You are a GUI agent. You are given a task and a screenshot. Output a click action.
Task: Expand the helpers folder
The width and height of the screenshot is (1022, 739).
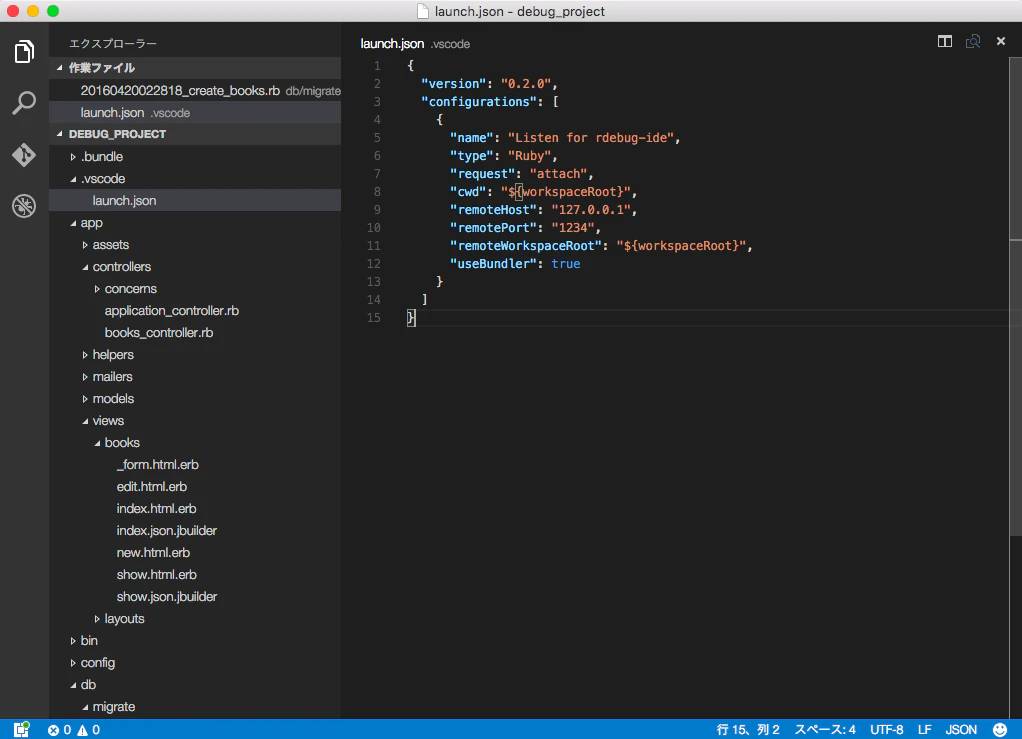pyautogui.click(x=85, y=355)
